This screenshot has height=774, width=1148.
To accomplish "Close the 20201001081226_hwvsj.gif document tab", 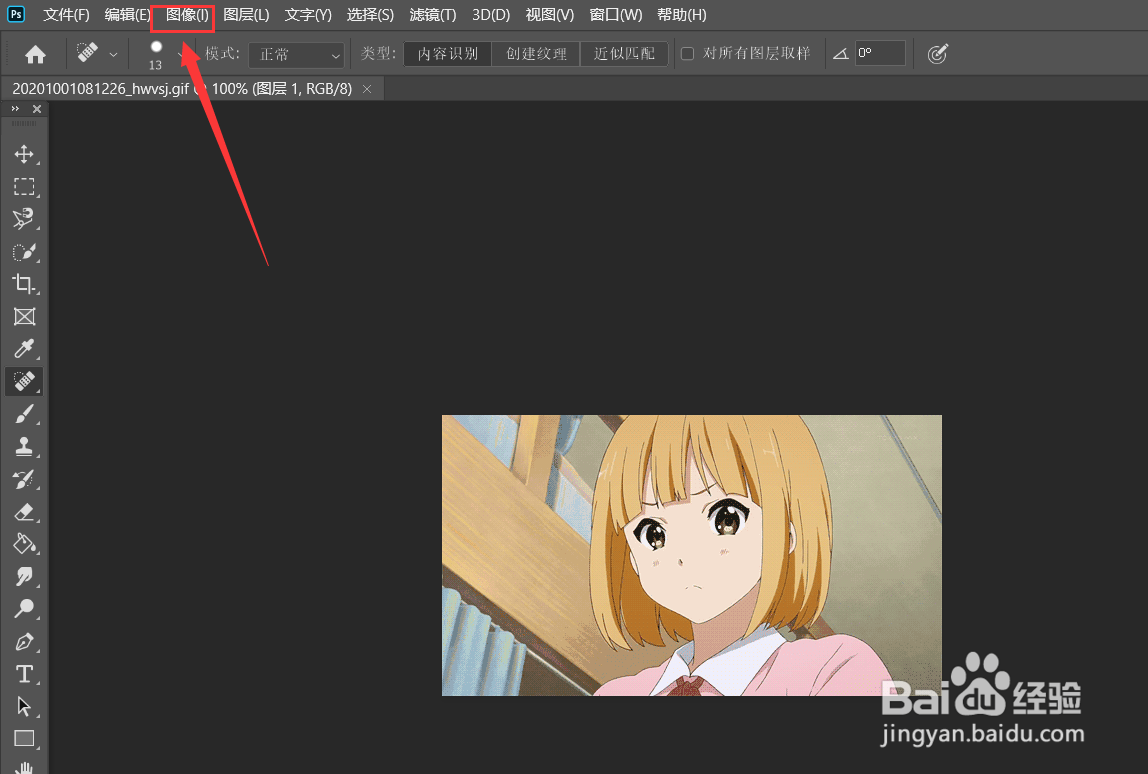I will pos(368,89).
